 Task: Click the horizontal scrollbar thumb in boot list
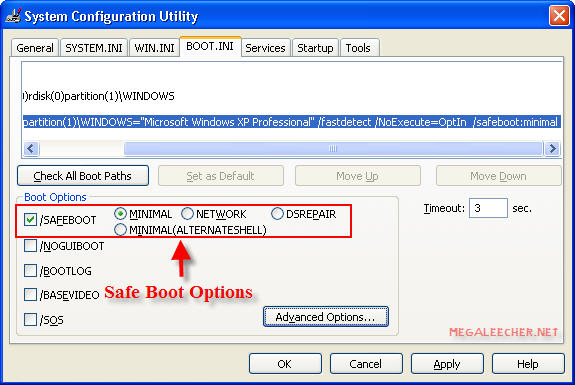click(333, 148)
